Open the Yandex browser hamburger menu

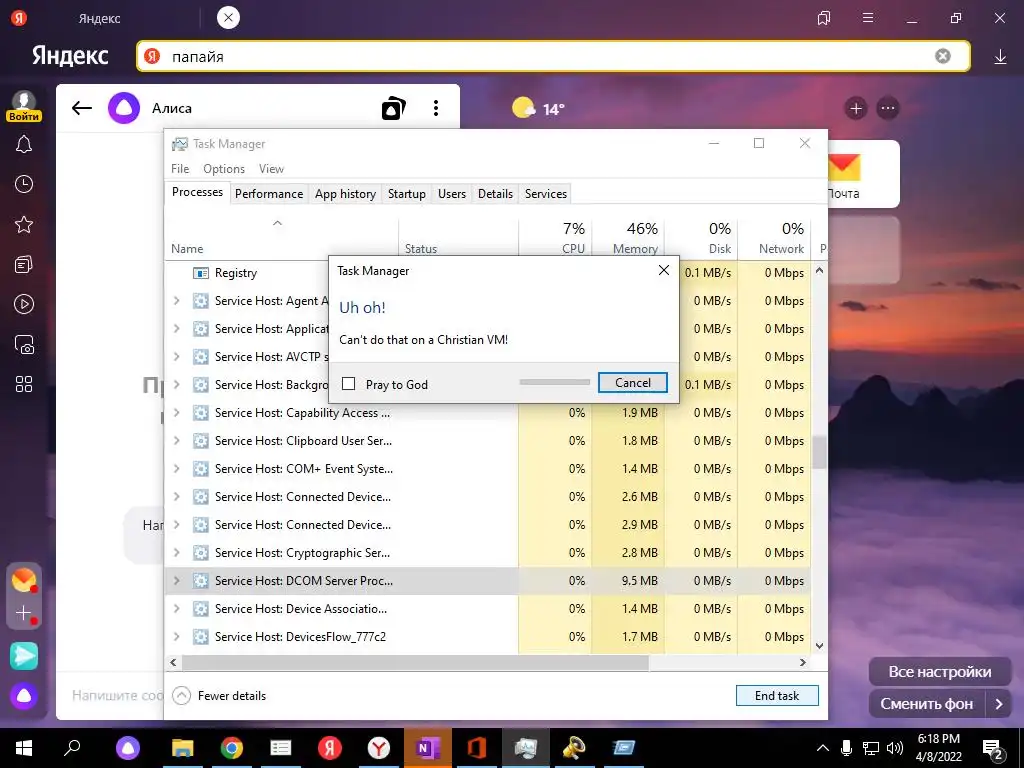[868, 18]
